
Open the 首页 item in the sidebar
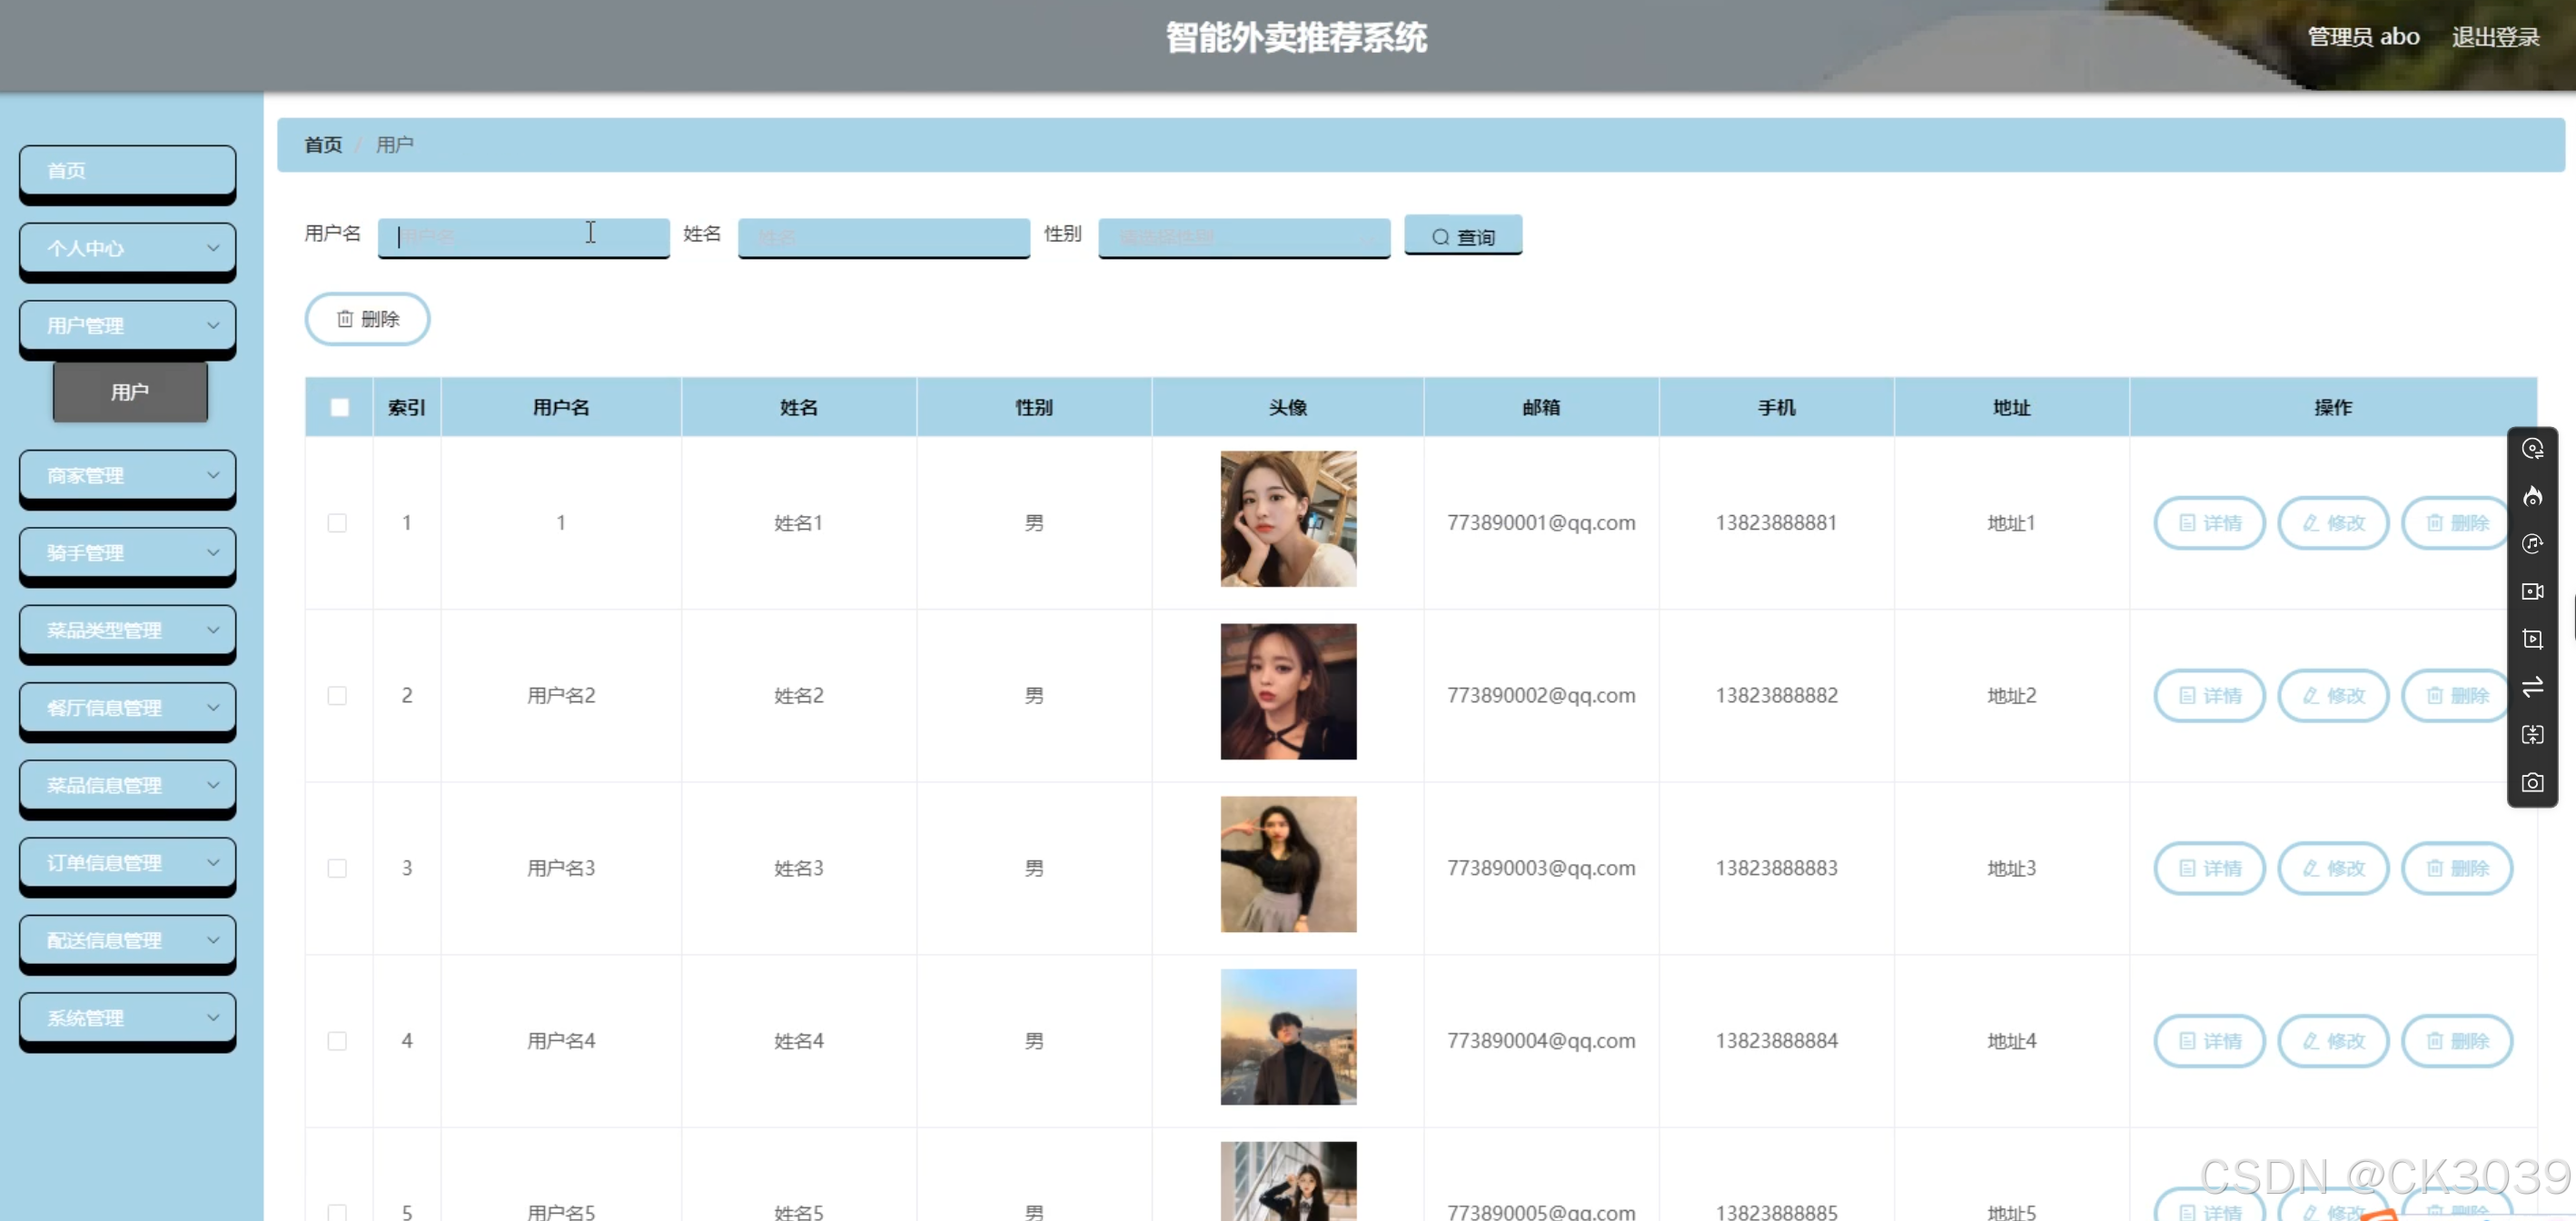point(128,171)
